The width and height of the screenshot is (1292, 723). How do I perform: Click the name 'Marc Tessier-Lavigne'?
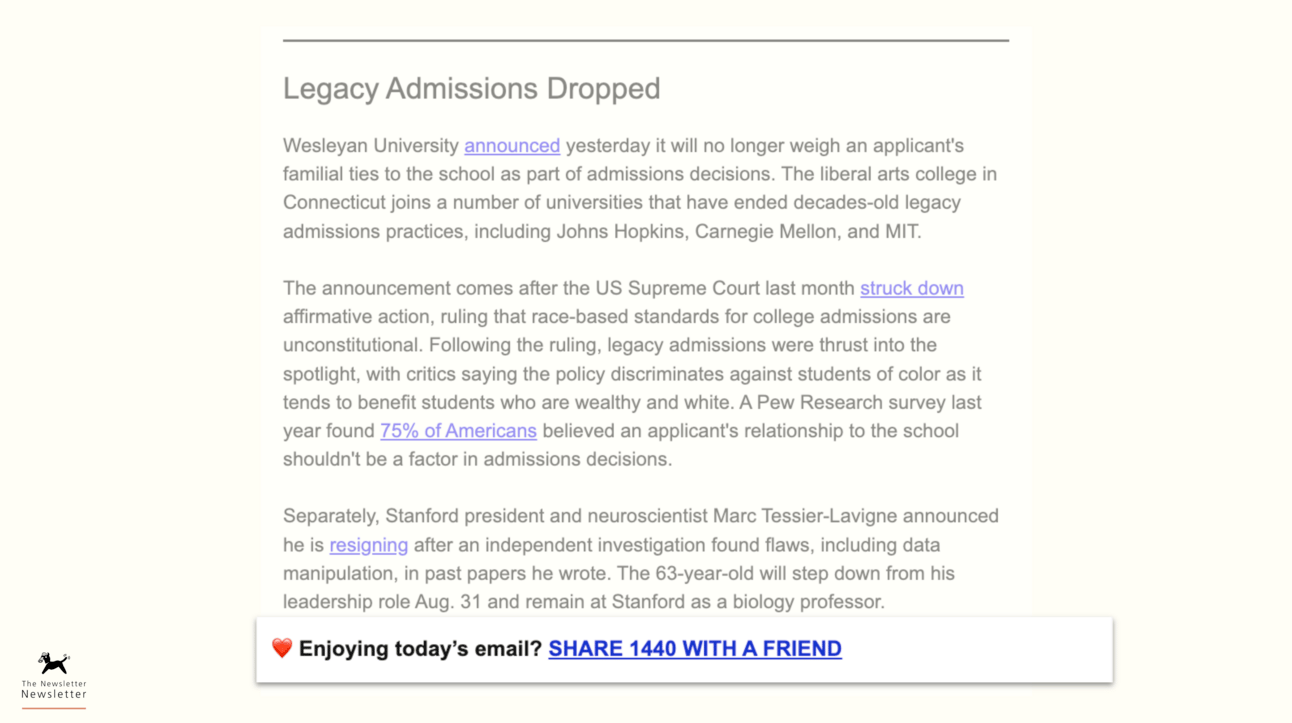click(804, 516)
